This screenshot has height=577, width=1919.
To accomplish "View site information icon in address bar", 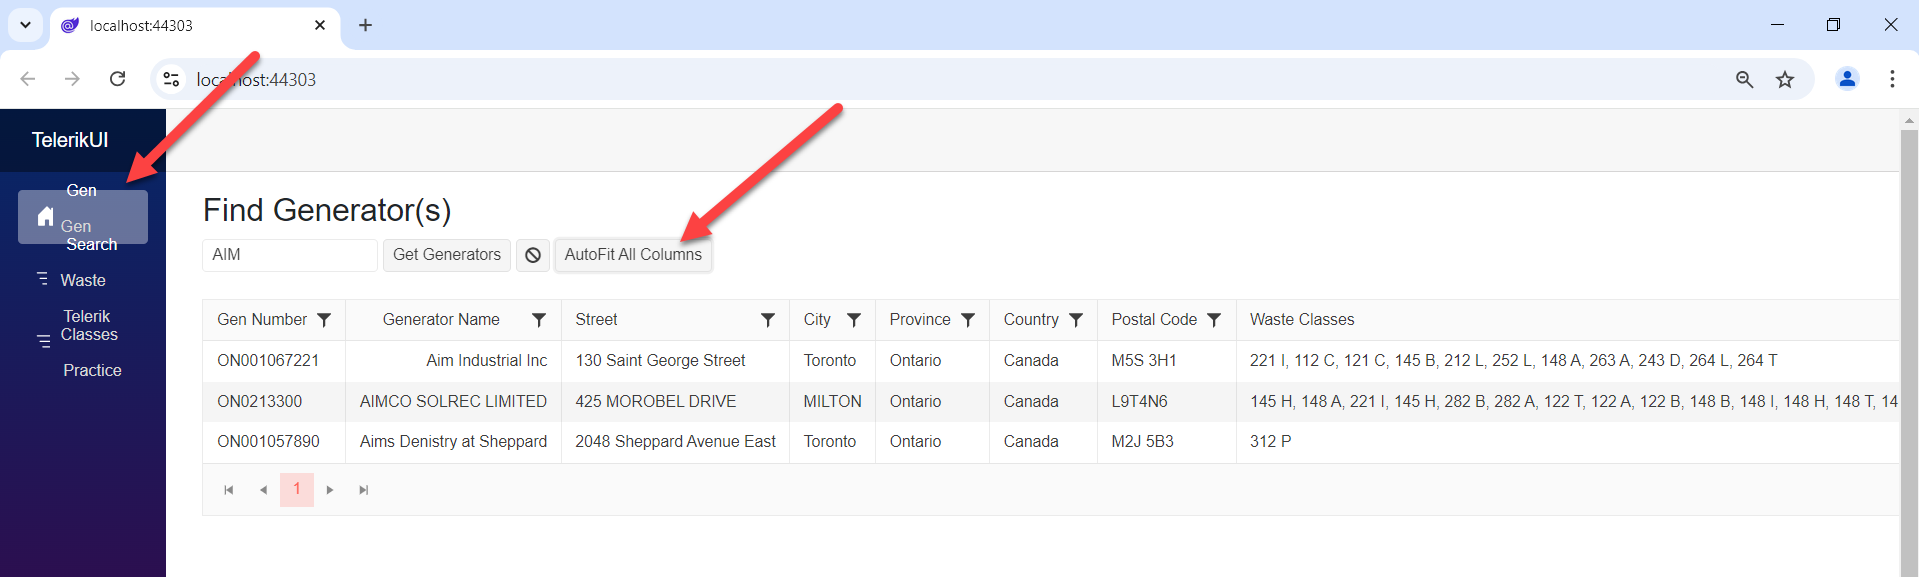I will 171,79.
